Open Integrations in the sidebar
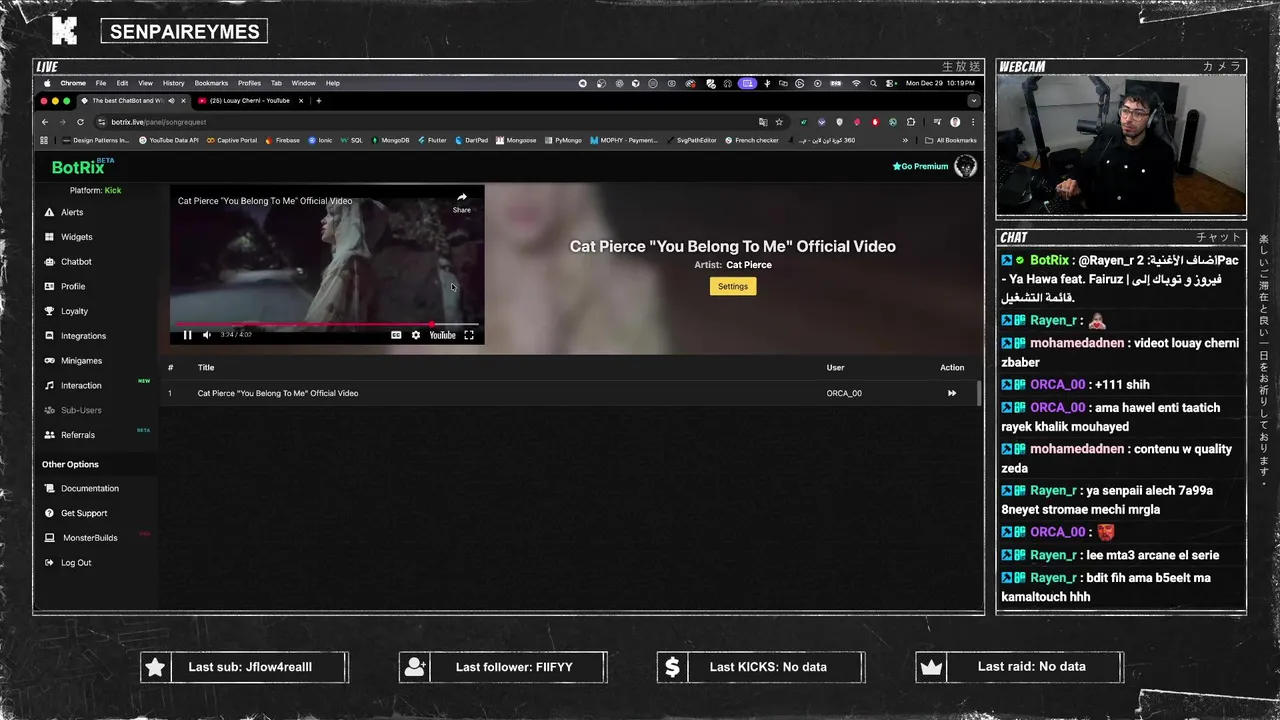Screen dimensions: 1280x720 click(x=83, y=336)
